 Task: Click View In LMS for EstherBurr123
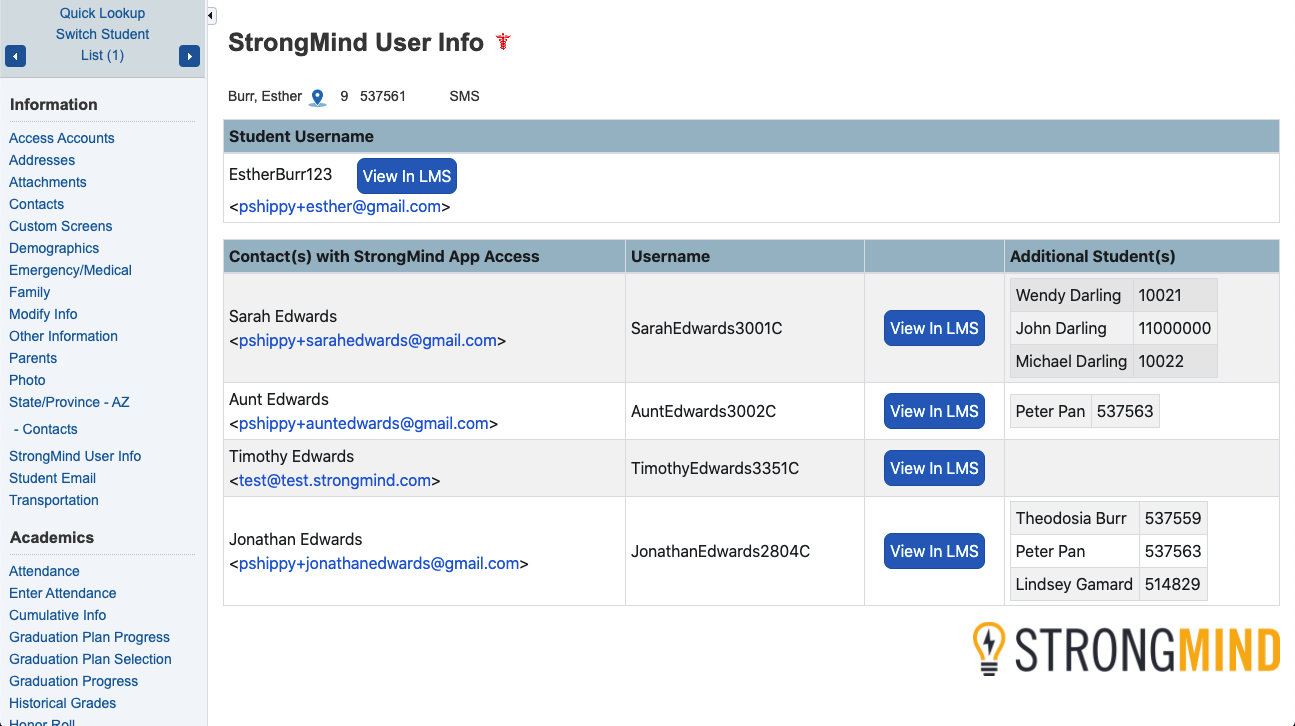tap(407, 176)
